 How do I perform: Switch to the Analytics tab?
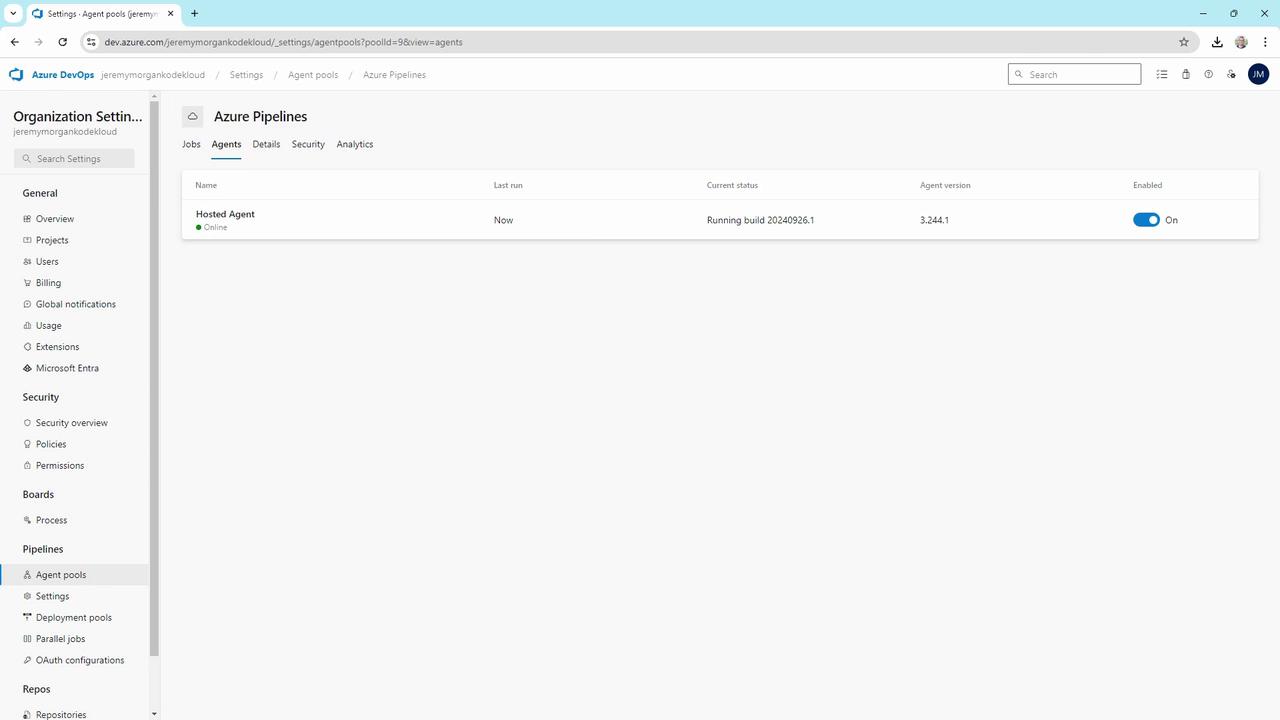[x=355, y=144]
